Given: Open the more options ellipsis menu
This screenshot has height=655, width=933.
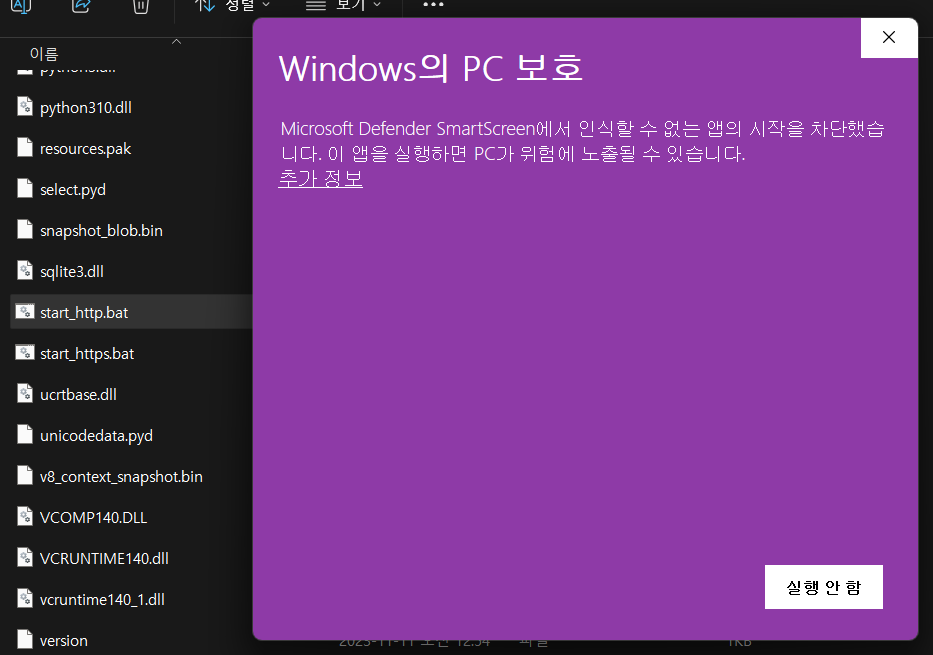Looking at the screenshot, I should coord(433,5).
